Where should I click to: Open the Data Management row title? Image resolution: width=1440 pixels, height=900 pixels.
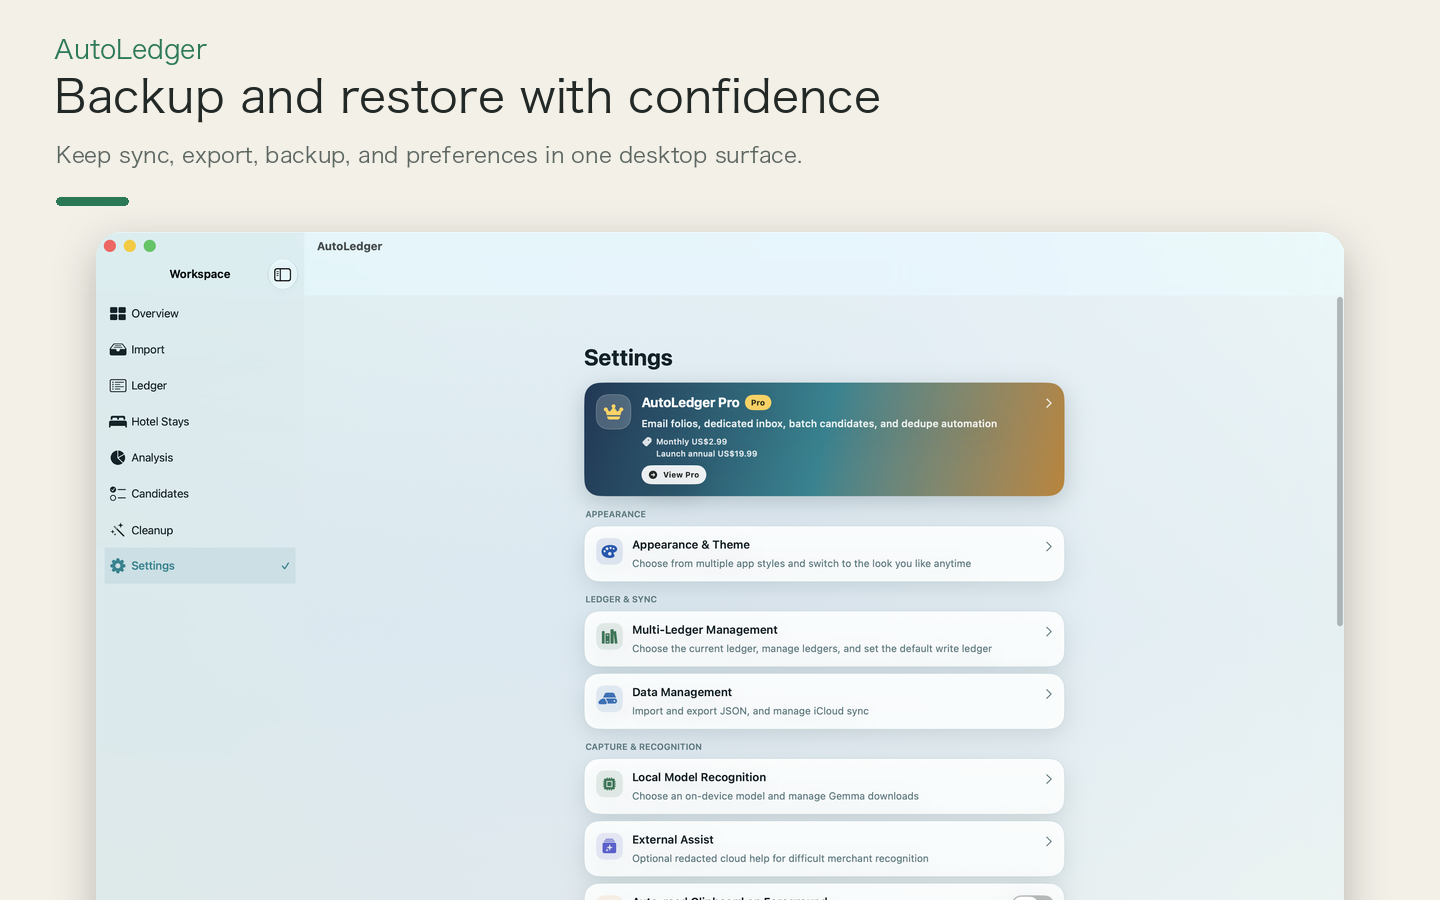point(682,692)
